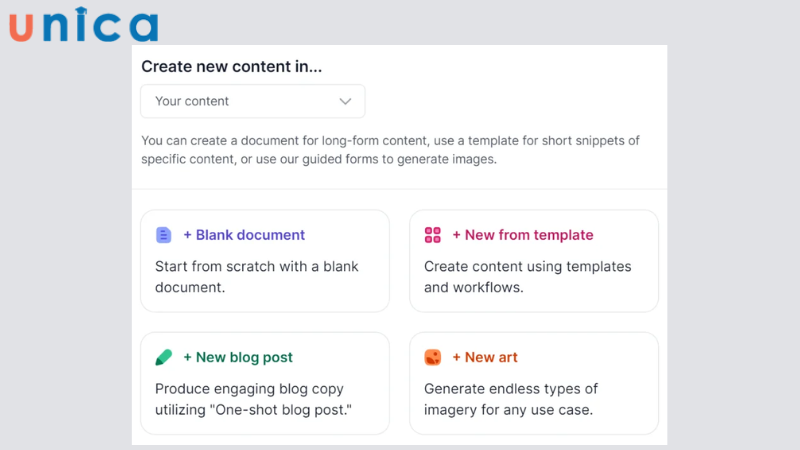Click "Create content using templates and workflows" description

tap(527, 277)
